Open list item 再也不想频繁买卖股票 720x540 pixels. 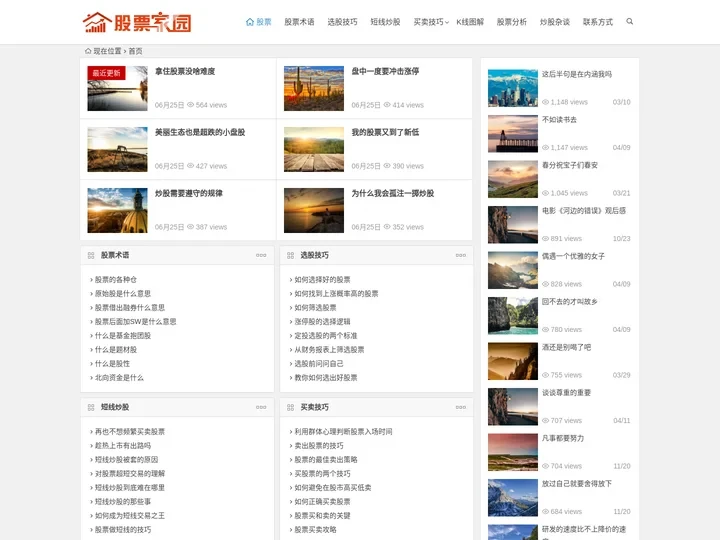tap(129, 431)
